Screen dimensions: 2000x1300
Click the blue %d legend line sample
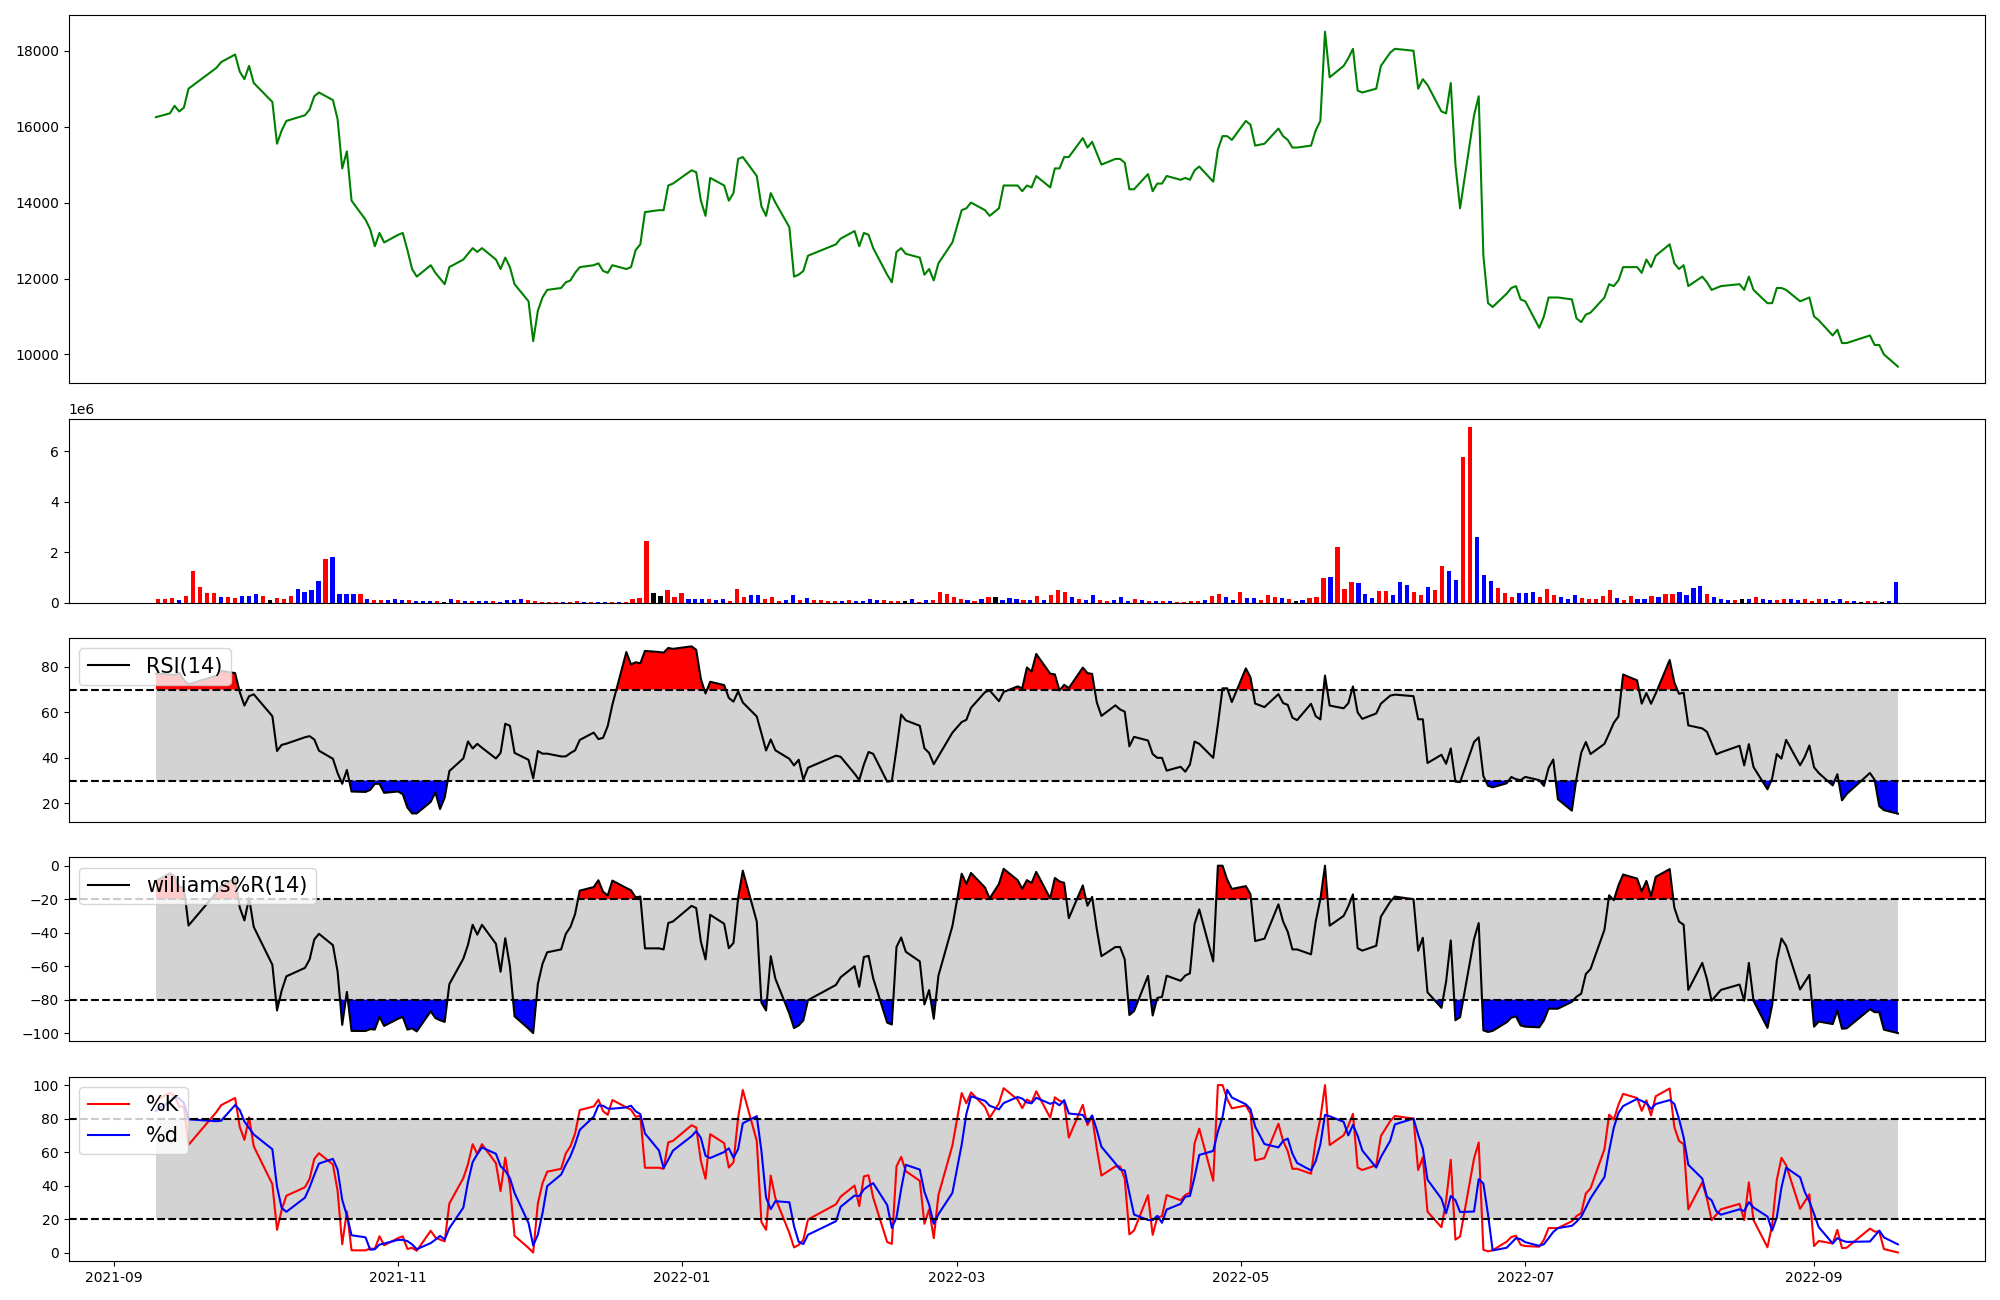point(109,1135)
